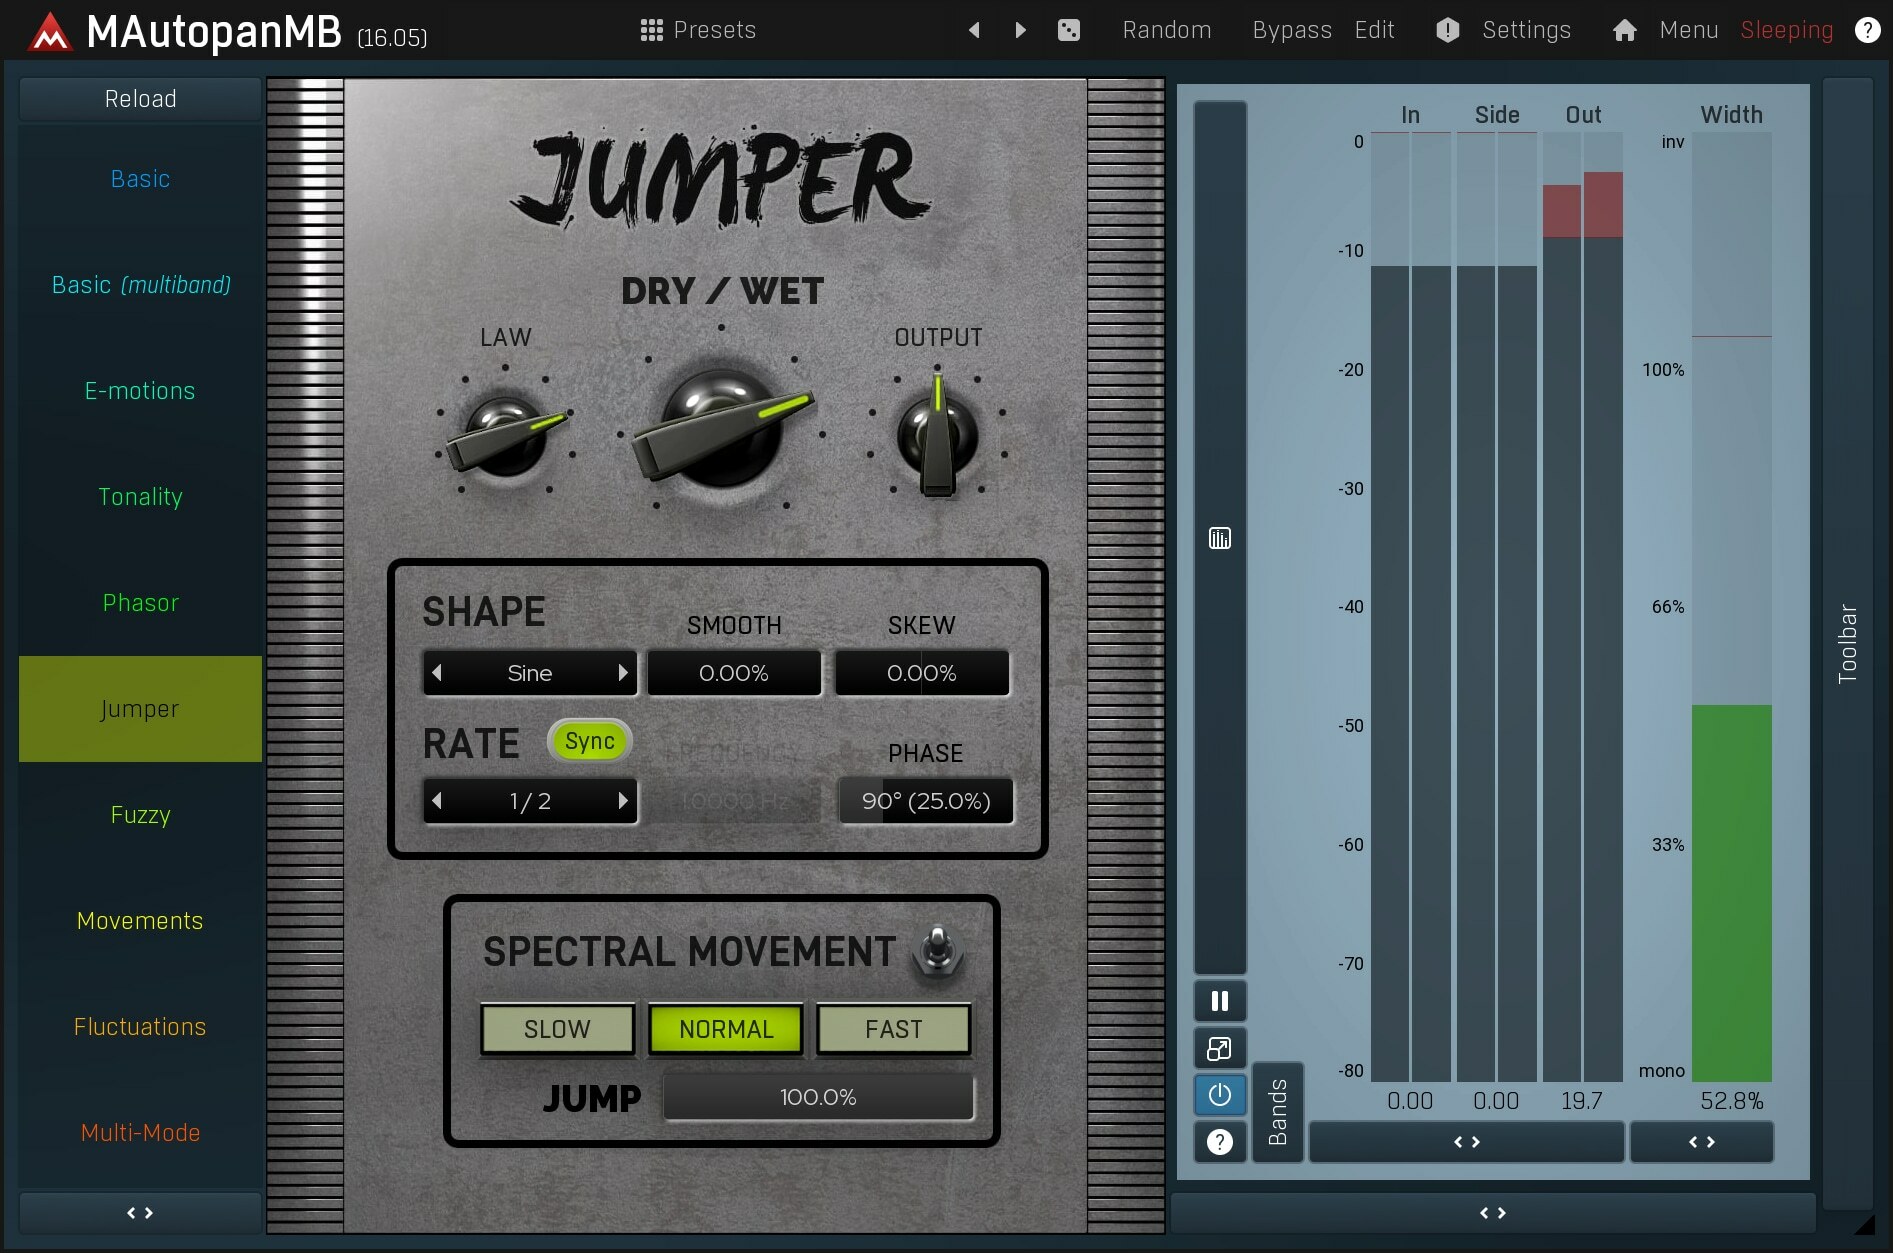
Task: Toggle the Sync button for Rate
Action: [x=589, y=741]
